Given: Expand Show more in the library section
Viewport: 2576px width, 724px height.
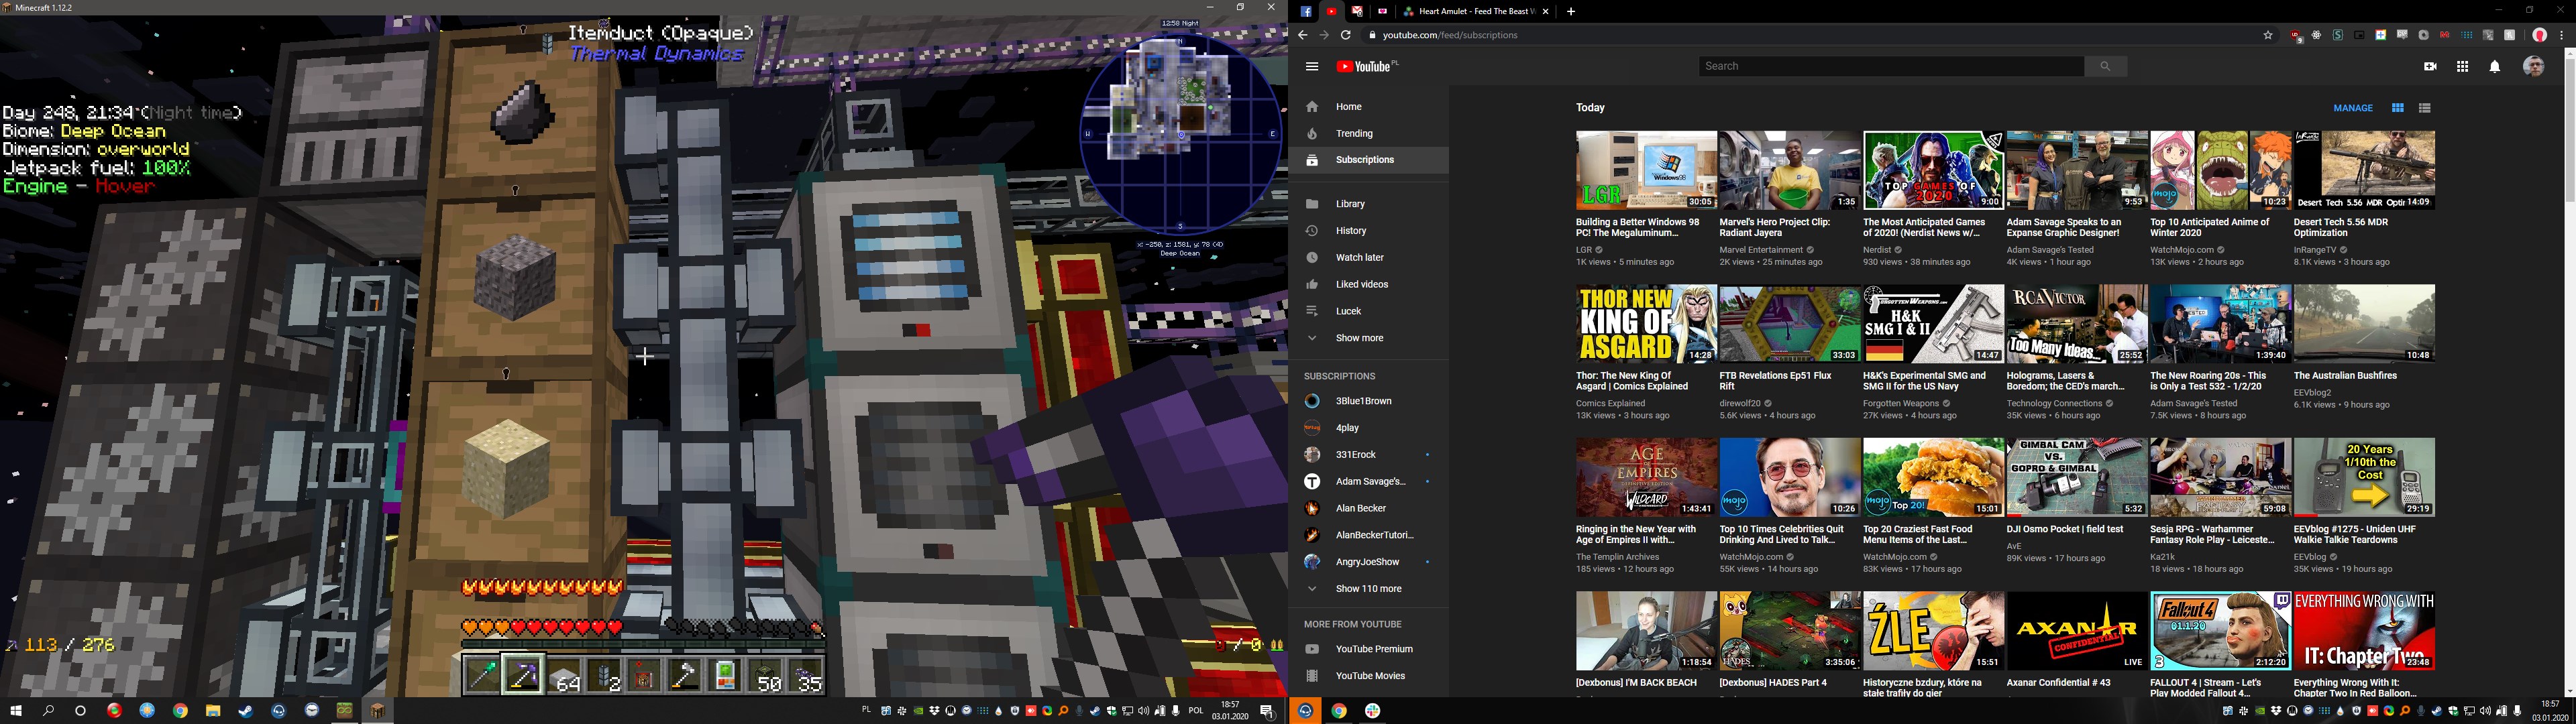Looking at the screenshot, I should 1359,338.
